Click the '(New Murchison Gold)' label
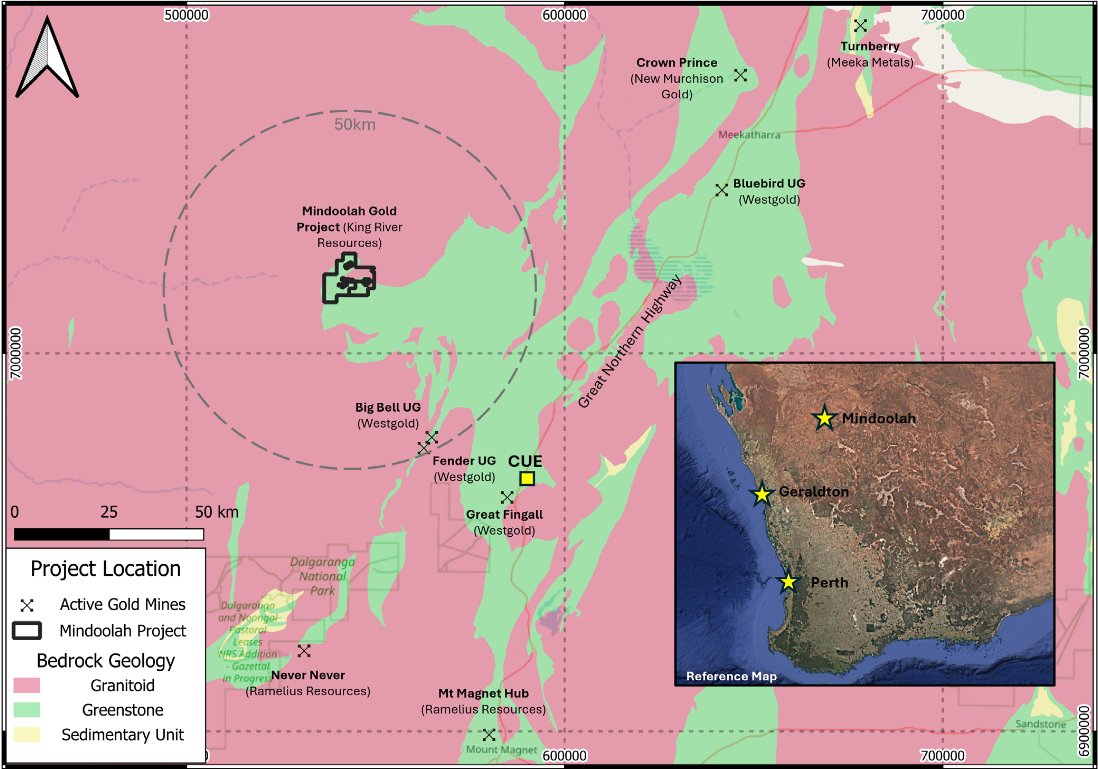1098x769 pixels. click(x=676, y=86)
